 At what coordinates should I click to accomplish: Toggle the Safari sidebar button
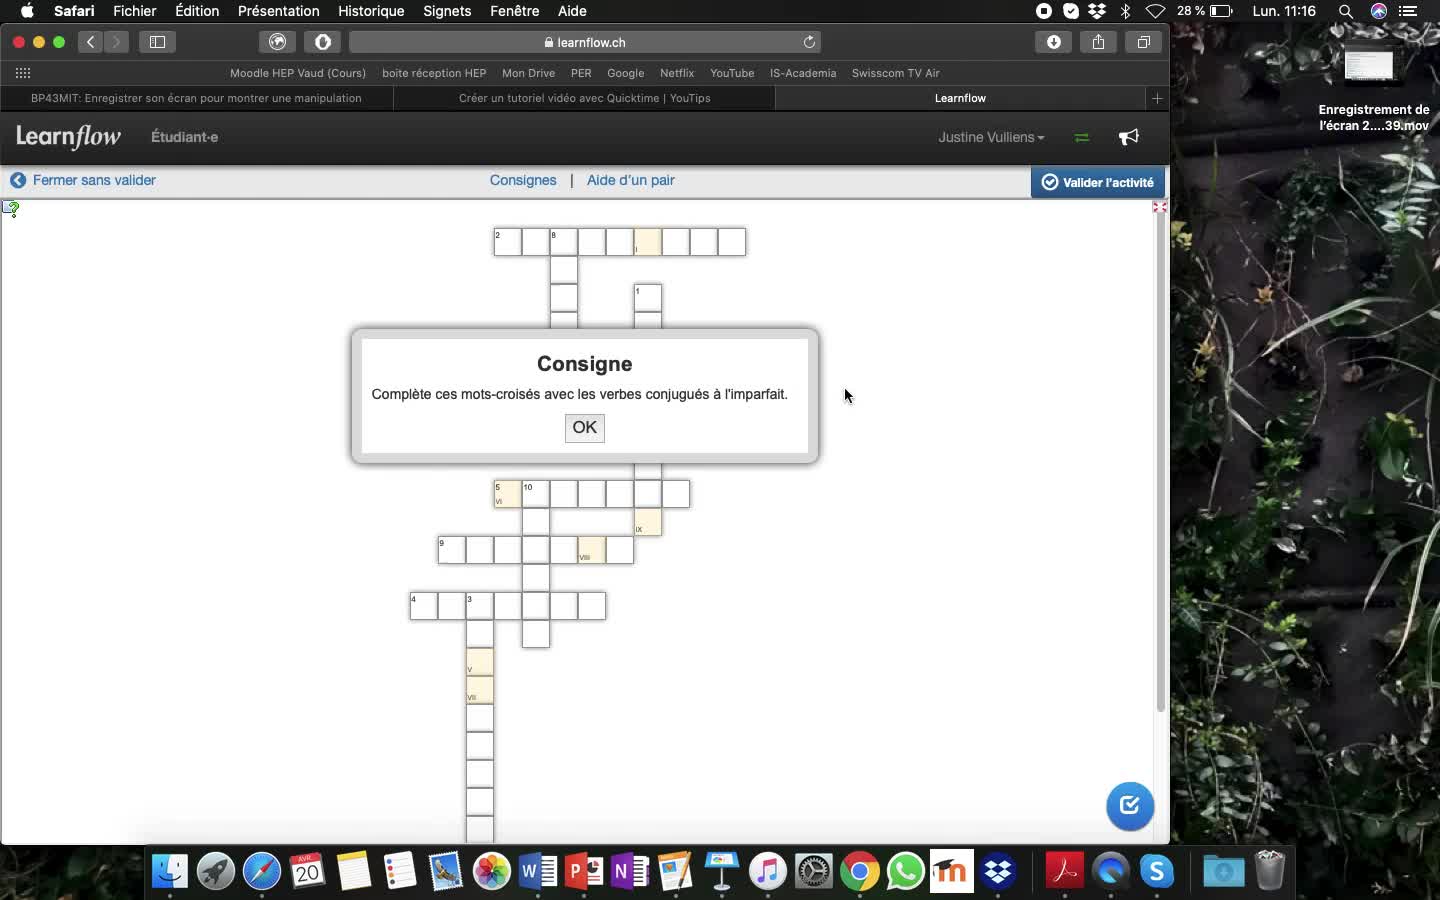(x=157, y=42)
